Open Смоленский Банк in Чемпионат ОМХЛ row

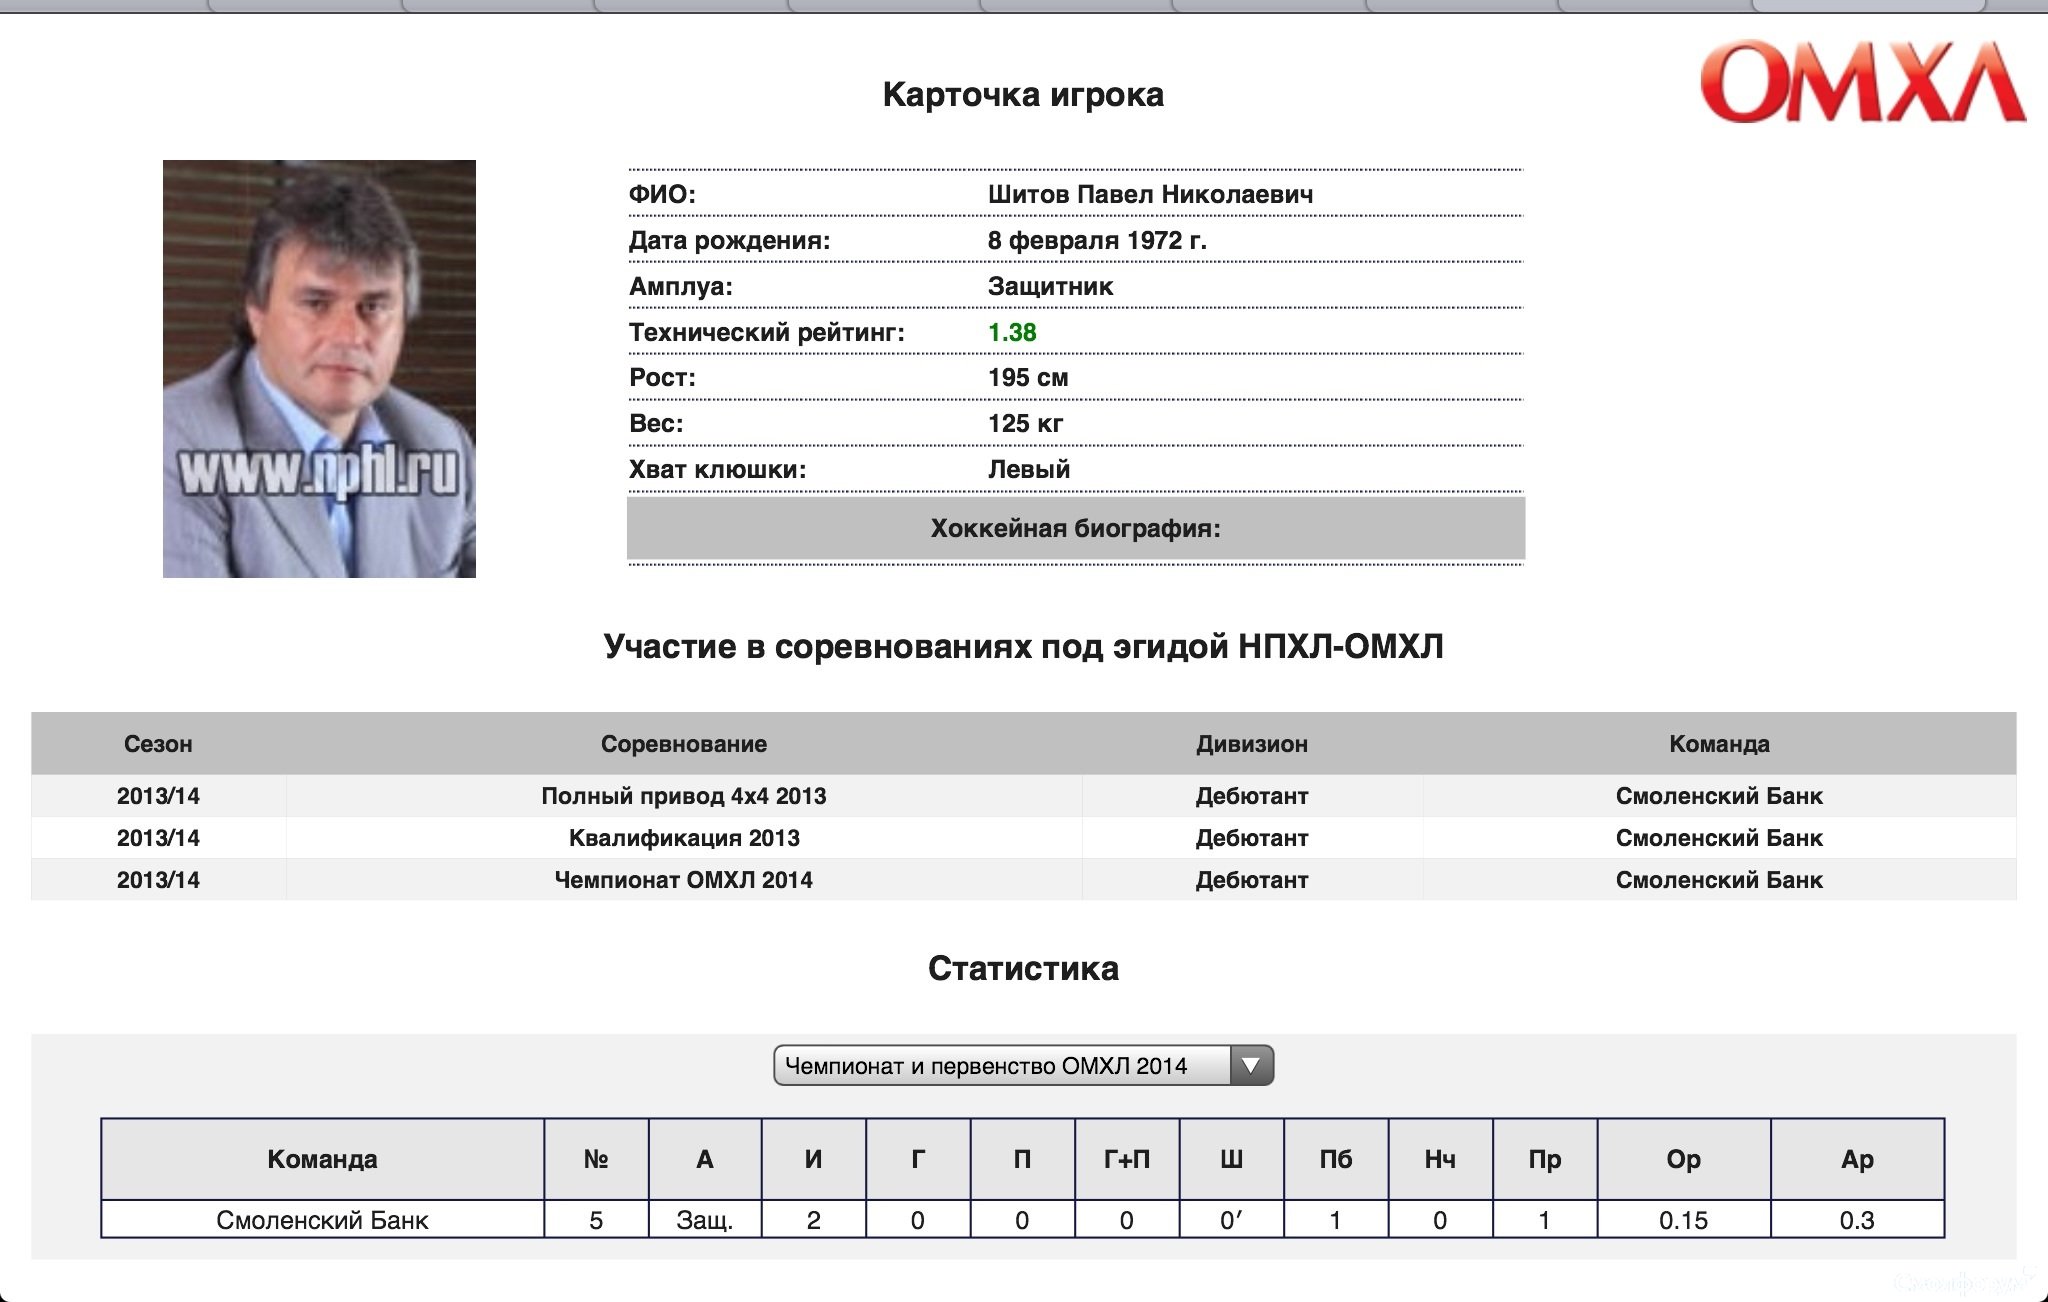click(1719, 880)
